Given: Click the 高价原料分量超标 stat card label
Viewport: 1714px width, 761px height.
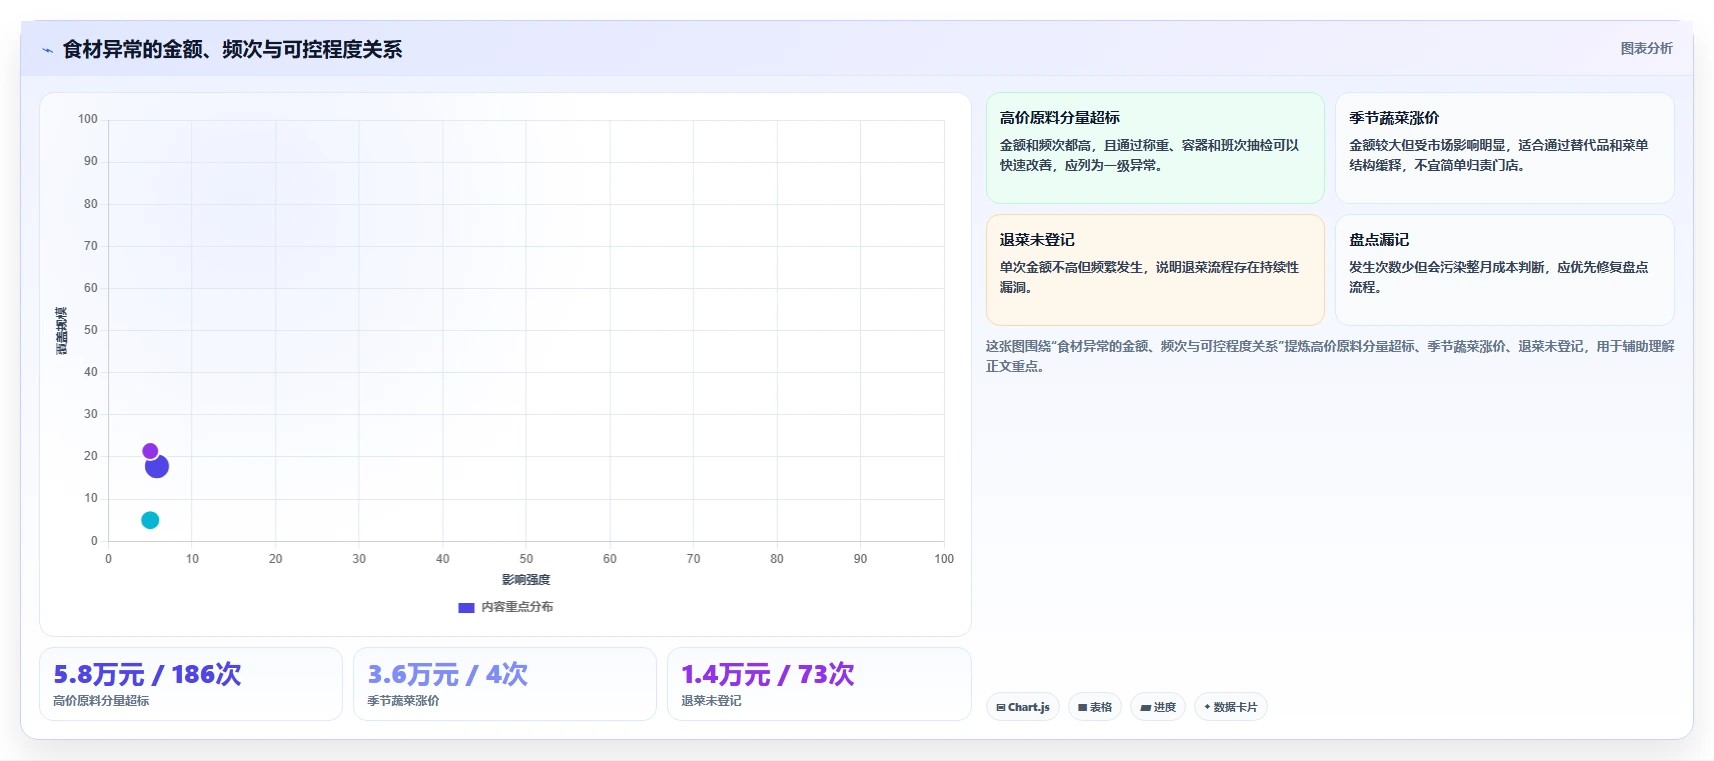Looking at the screenshot, I should [x=101, y=701].
